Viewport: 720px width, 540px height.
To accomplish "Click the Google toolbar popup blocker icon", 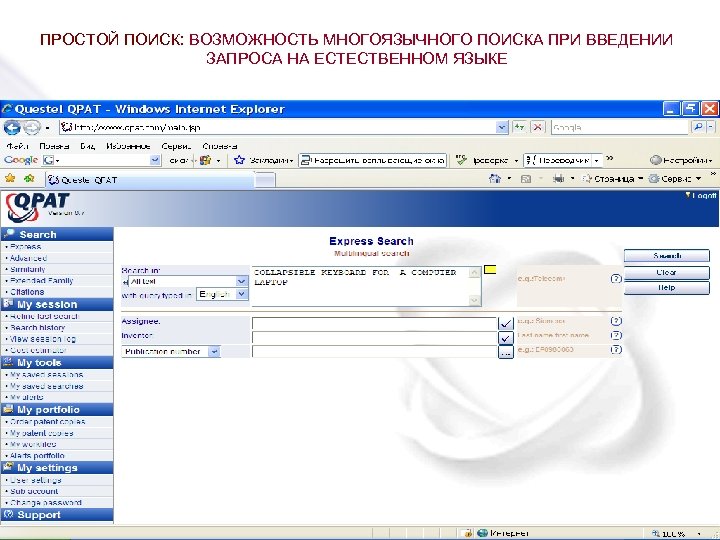I will (305, 160).
